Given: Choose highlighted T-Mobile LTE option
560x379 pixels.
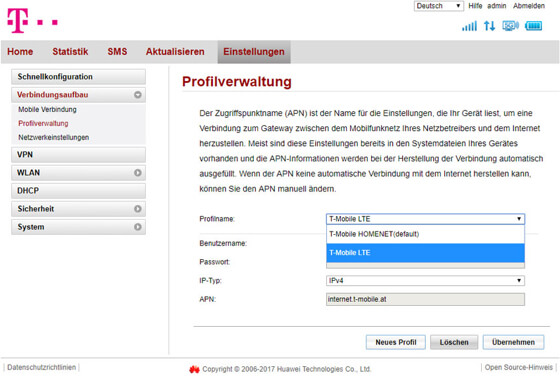Looking at the screenshot, I should (425, 253).
